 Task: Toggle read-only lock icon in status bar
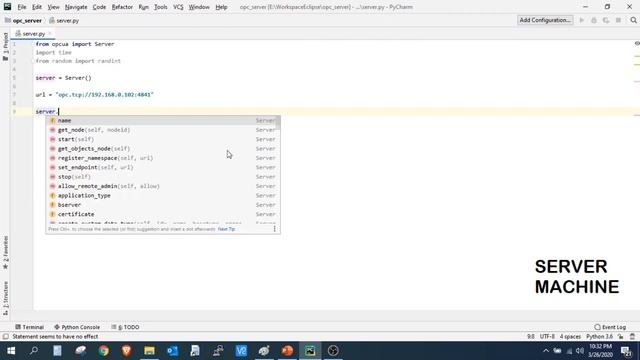click(x=620, y=337)
